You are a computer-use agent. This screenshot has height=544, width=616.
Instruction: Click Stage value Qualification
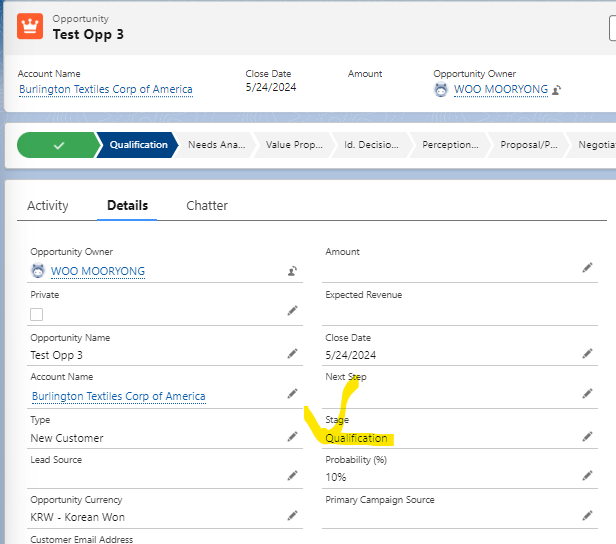pos(356,438)
